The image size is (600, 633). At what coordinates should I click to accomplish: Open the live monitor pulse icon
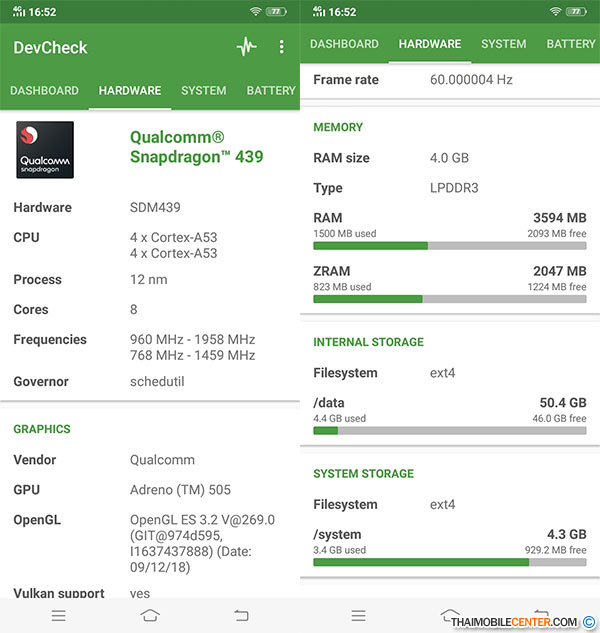(x=246, y=47)
